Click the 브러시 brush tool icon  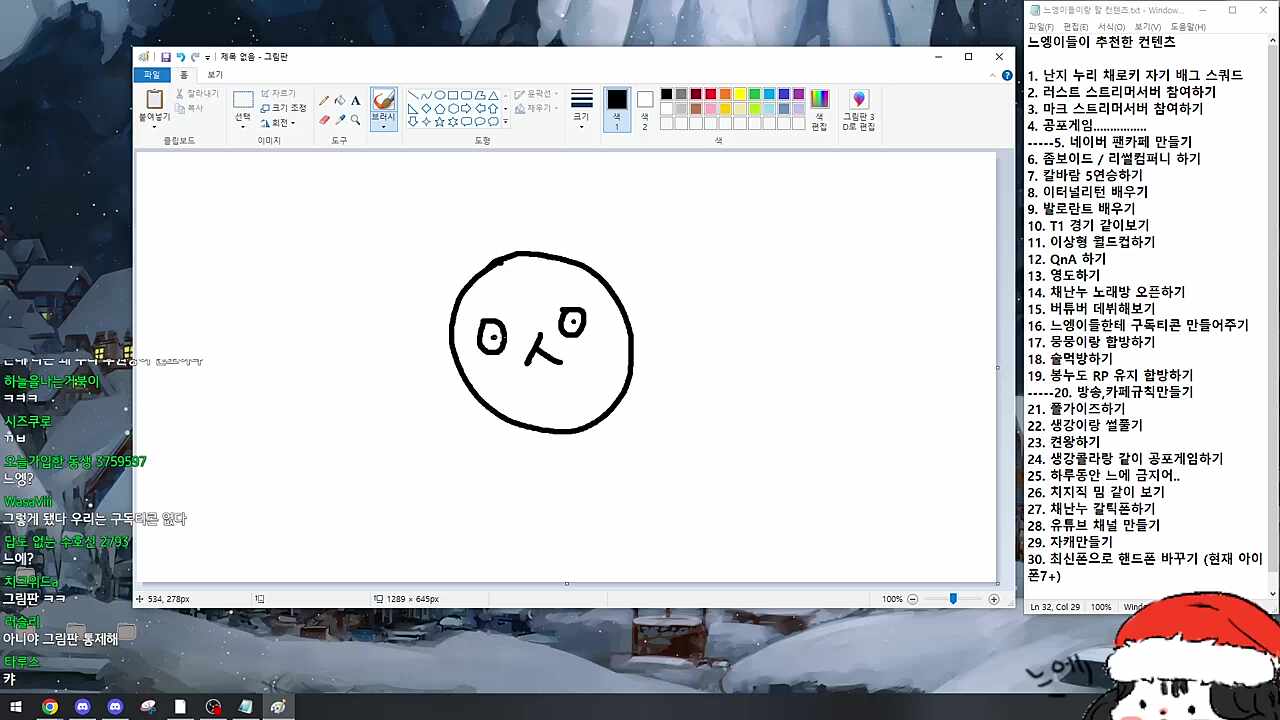point(383,100)
